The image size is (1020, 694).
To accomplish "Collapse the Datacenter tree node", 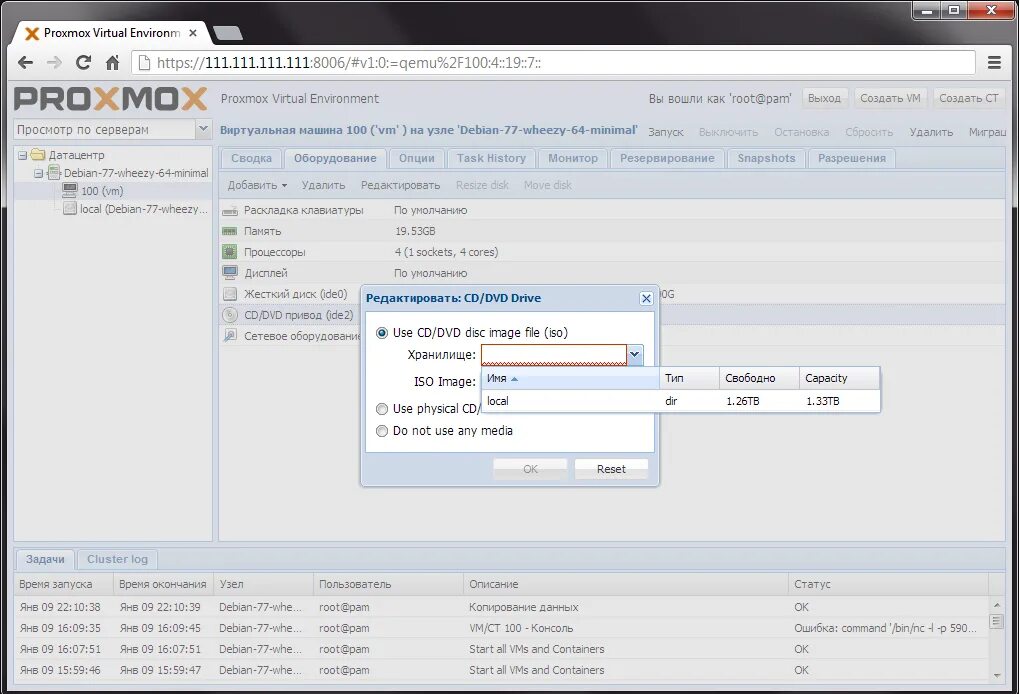I will (x=22, y=155).
